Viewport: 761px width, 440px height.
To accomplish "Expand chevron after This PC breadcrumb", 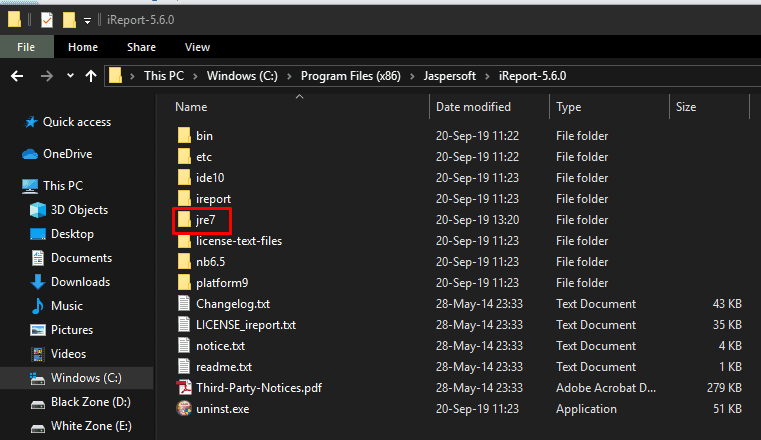I will pos(195,77).
